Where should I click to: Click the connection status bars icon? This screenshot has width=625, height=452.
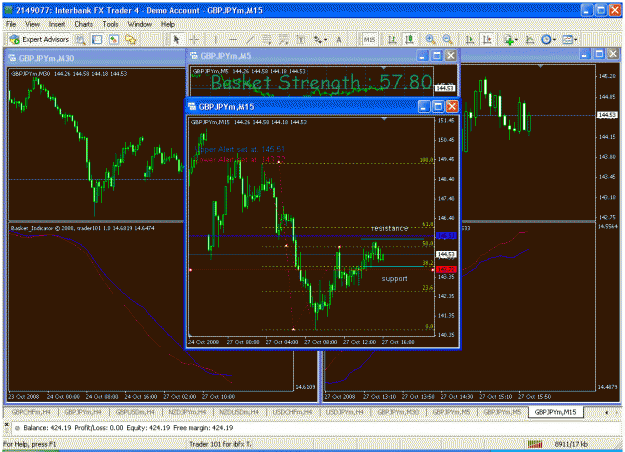pos(535,444)
